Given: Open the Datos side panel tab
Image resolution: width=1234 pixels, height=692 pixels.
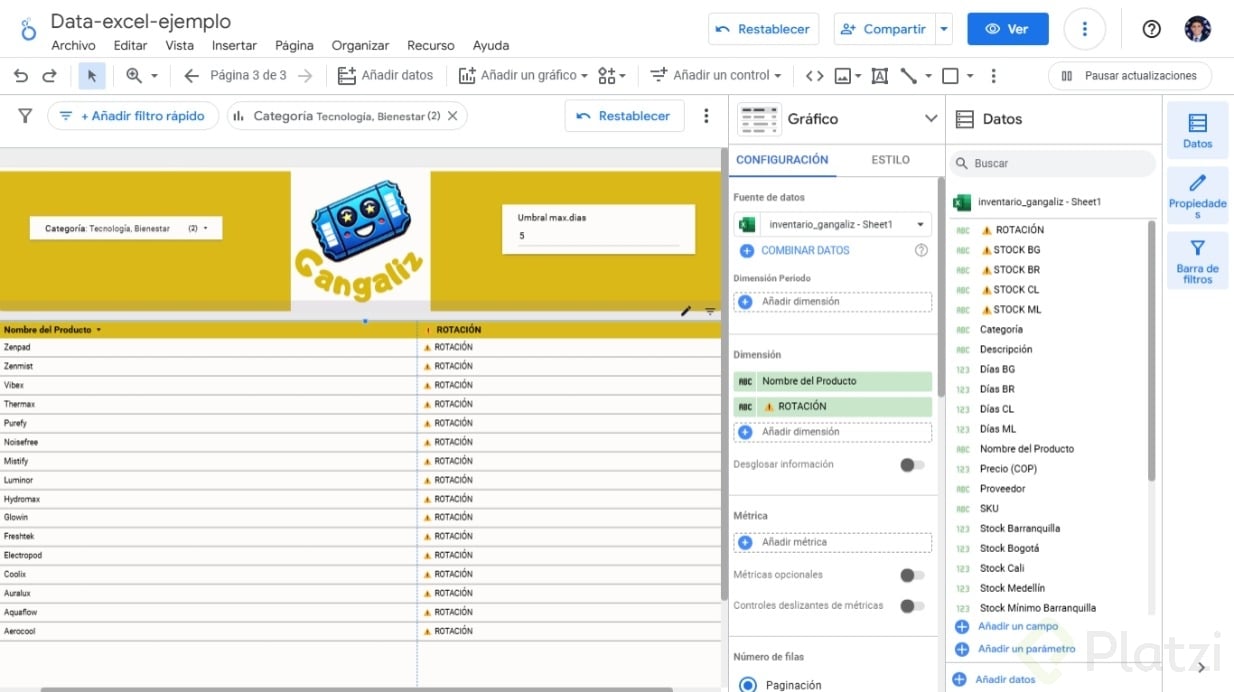Looking at the screenshot, I should click(1197, 131).
